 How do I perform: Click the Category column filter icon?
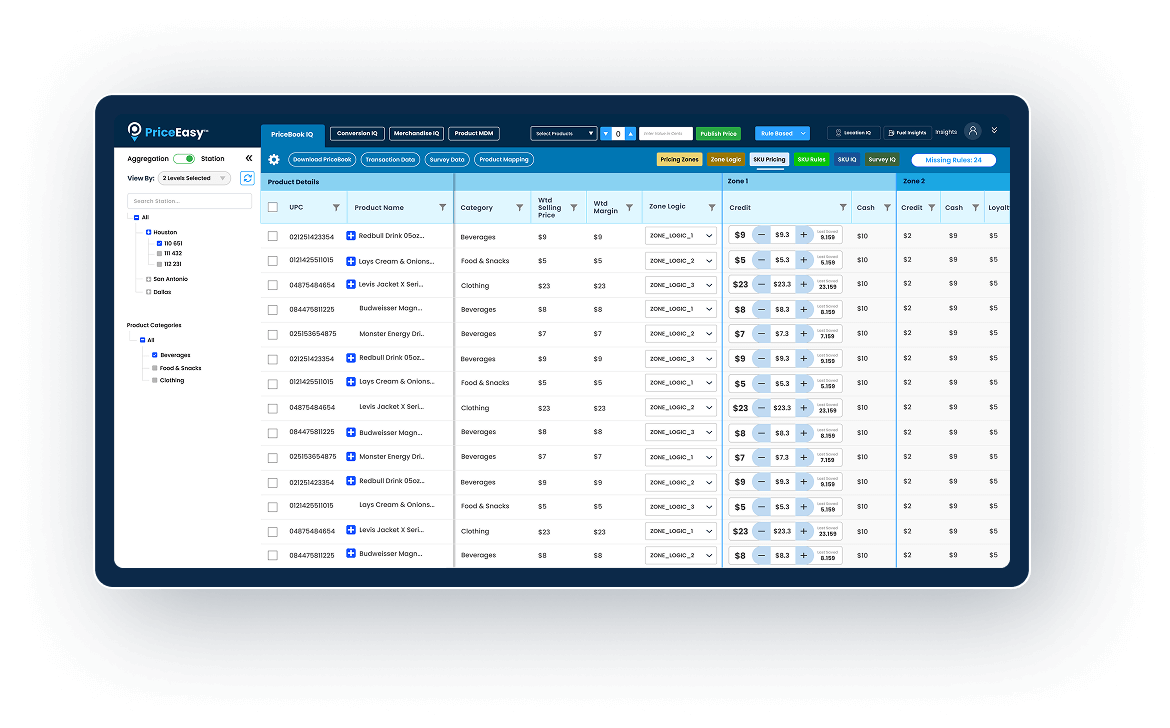pos(519,208)
